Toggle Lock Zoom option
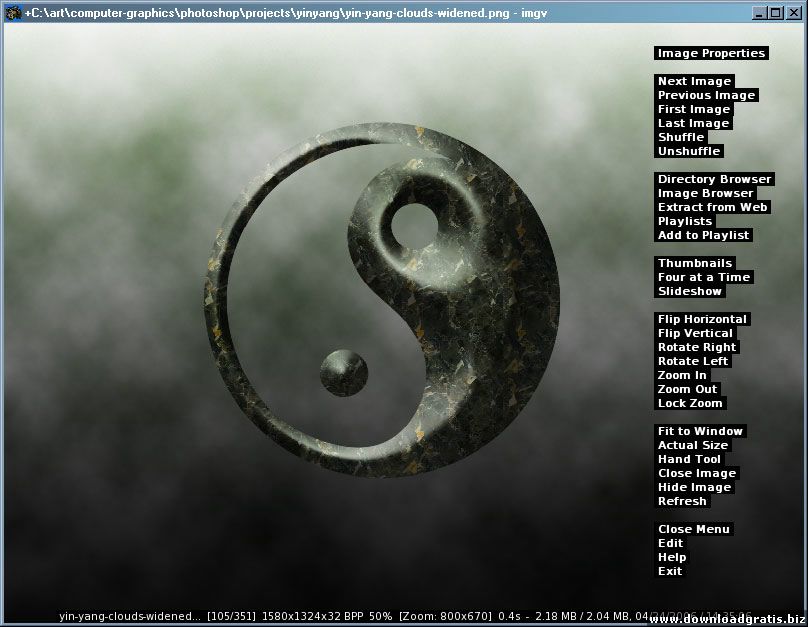808x627 pixels. coord(690,403)
